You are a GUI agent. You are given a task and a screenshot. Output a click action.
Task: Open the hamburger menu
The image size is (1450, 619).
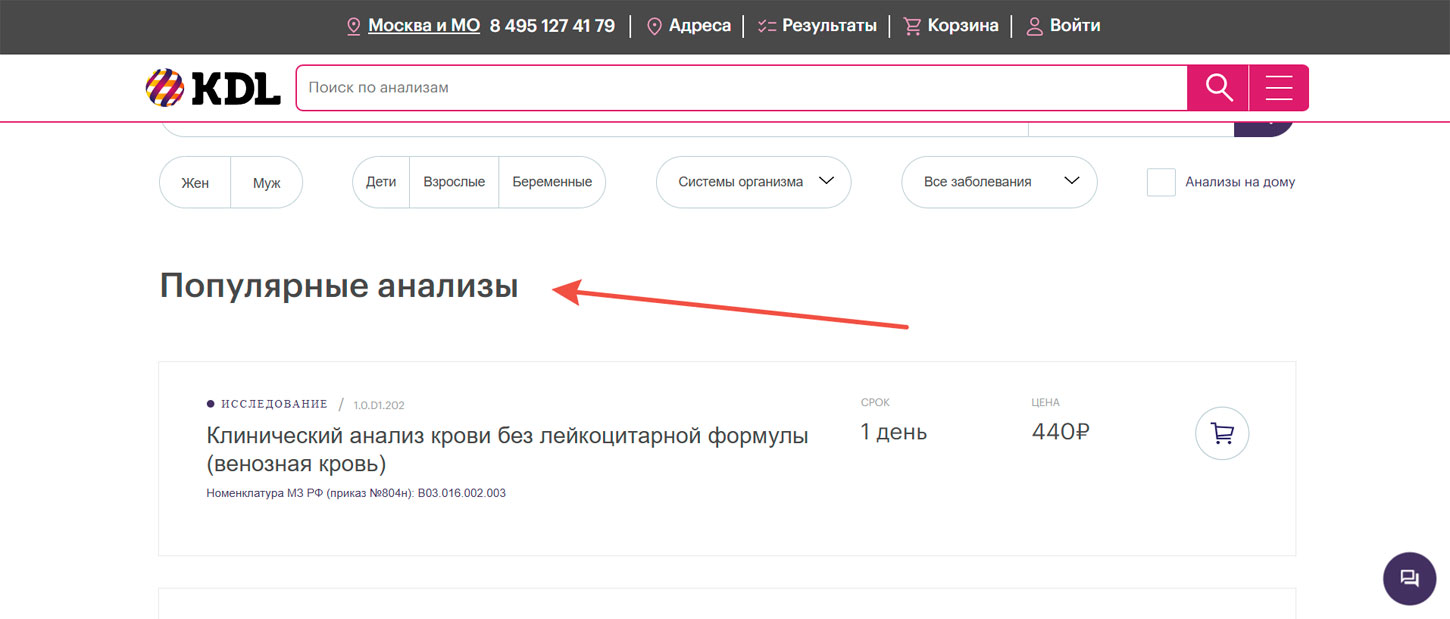click(x=1279, y=88)
